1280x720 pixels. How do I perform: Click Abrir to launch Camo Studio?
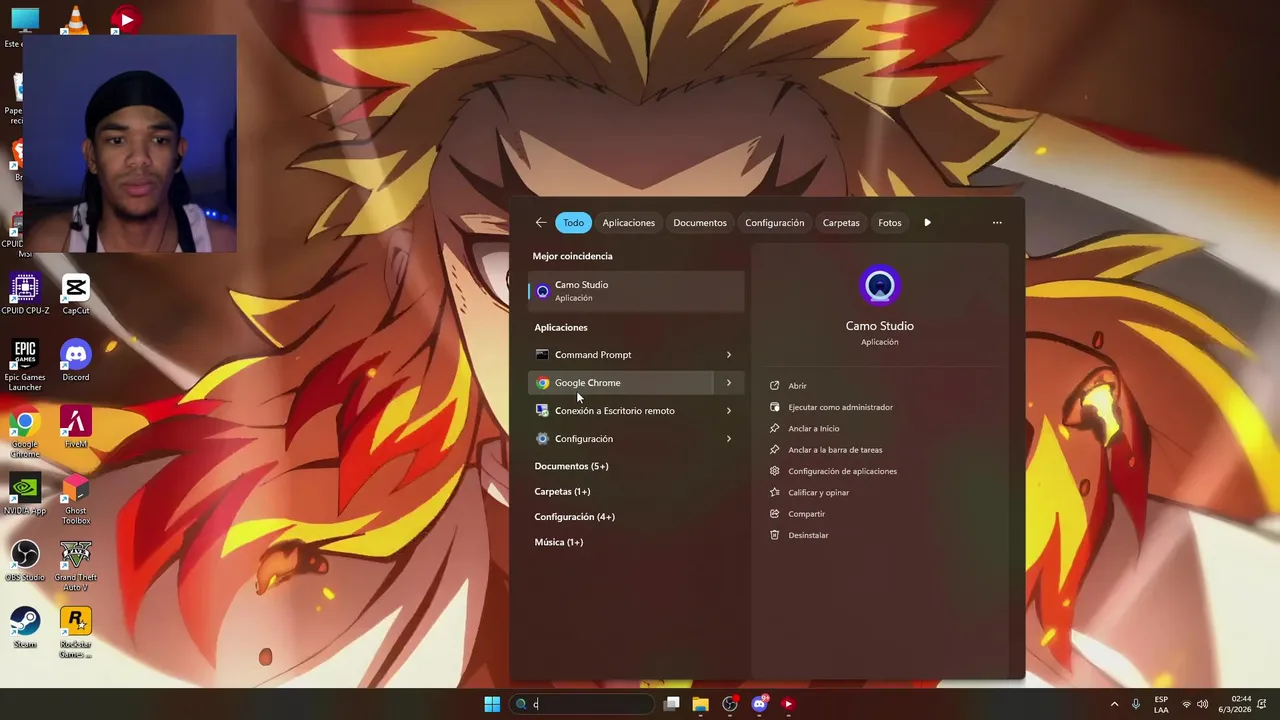(797, 386)
